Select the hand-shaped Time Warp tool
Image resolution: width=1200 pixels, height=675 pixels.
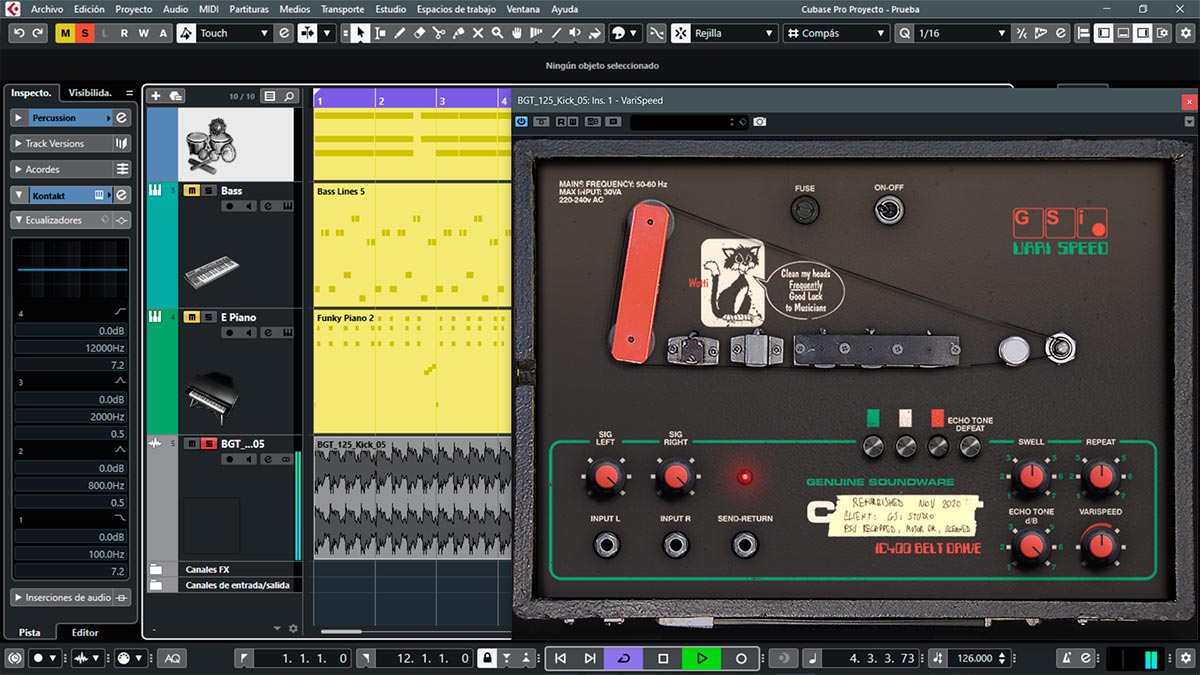517,33
